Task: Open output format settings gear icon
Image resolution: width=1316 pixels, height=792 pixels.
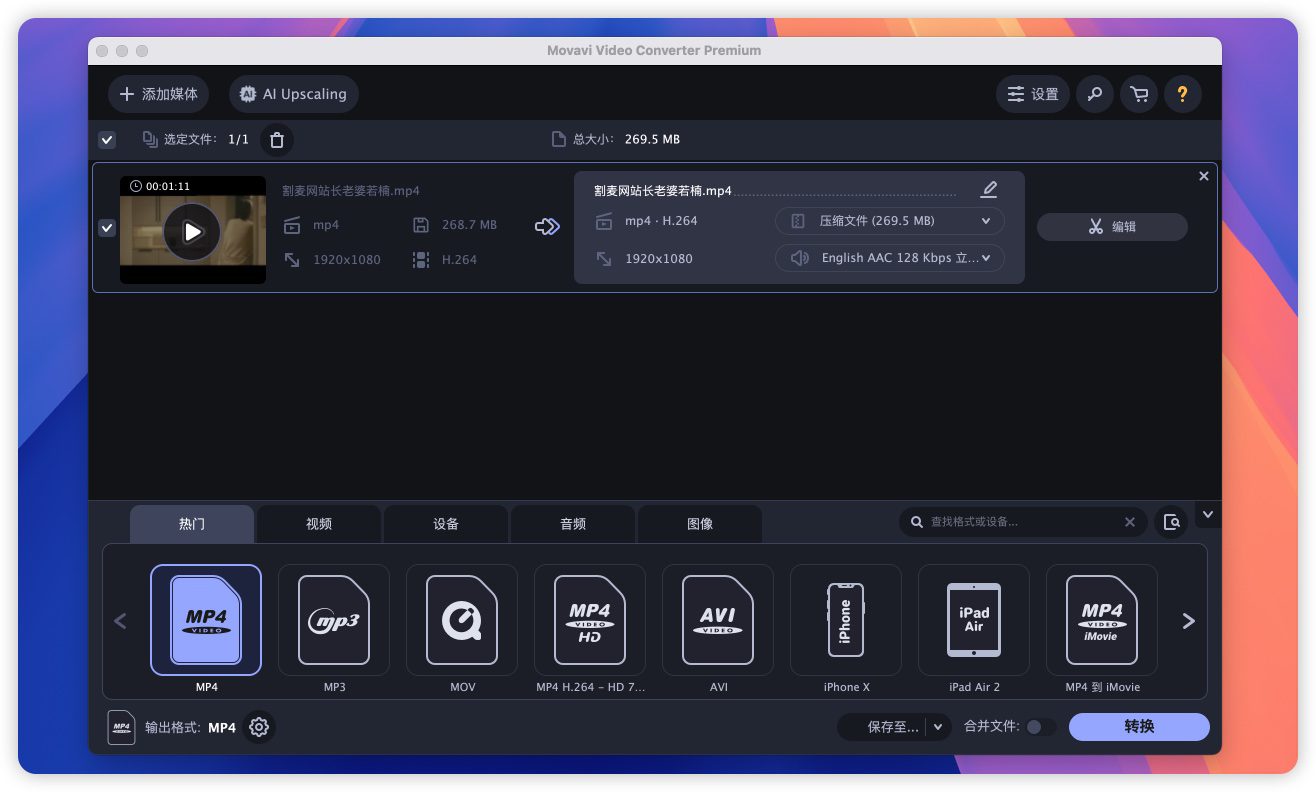Action: (259, 727)
